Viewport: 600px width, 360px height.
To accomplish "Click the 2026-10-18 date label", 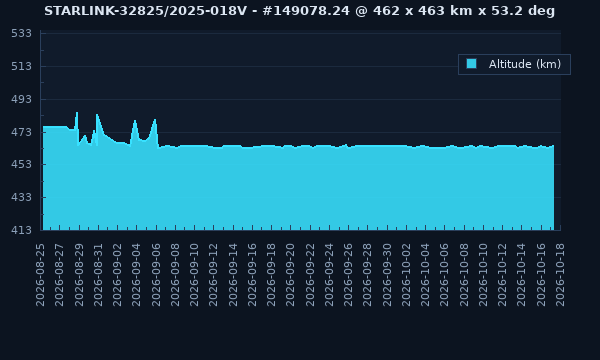I will coord(560,275).
